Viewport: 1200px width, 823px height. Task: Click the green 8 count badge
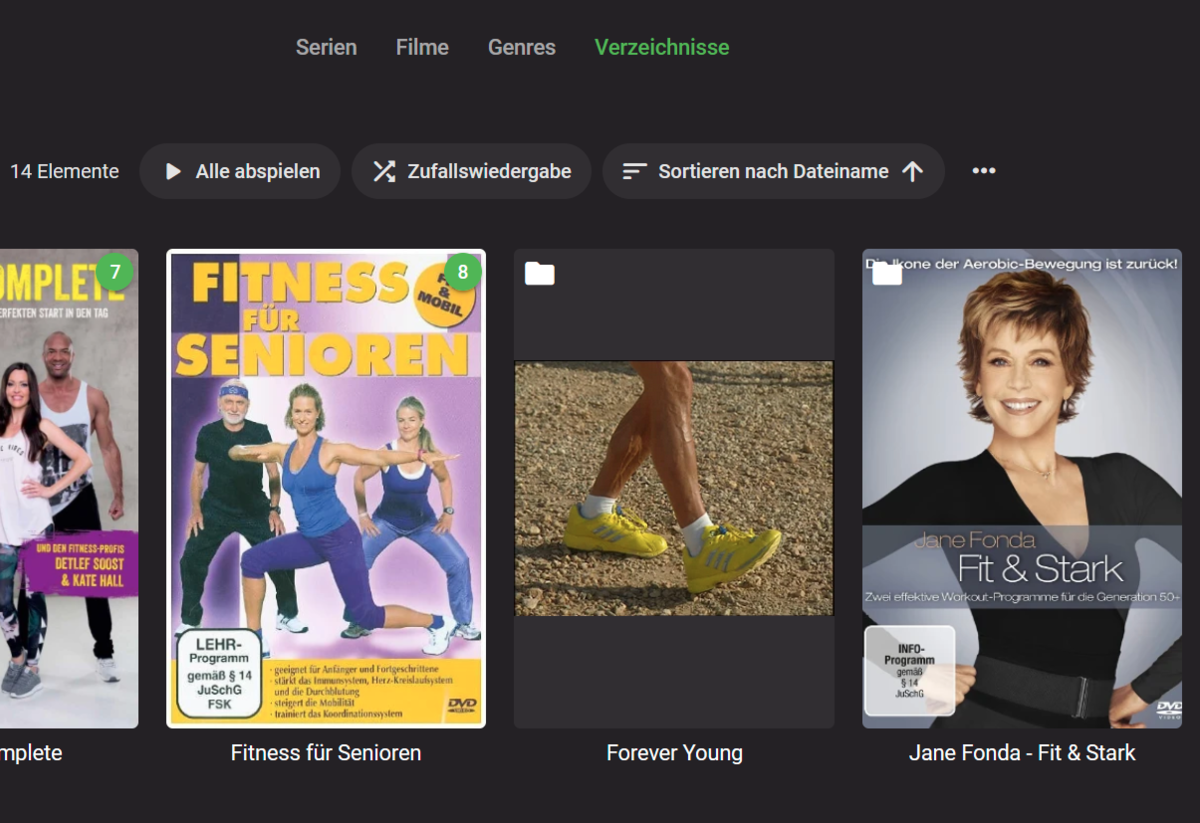coord(462,272)
